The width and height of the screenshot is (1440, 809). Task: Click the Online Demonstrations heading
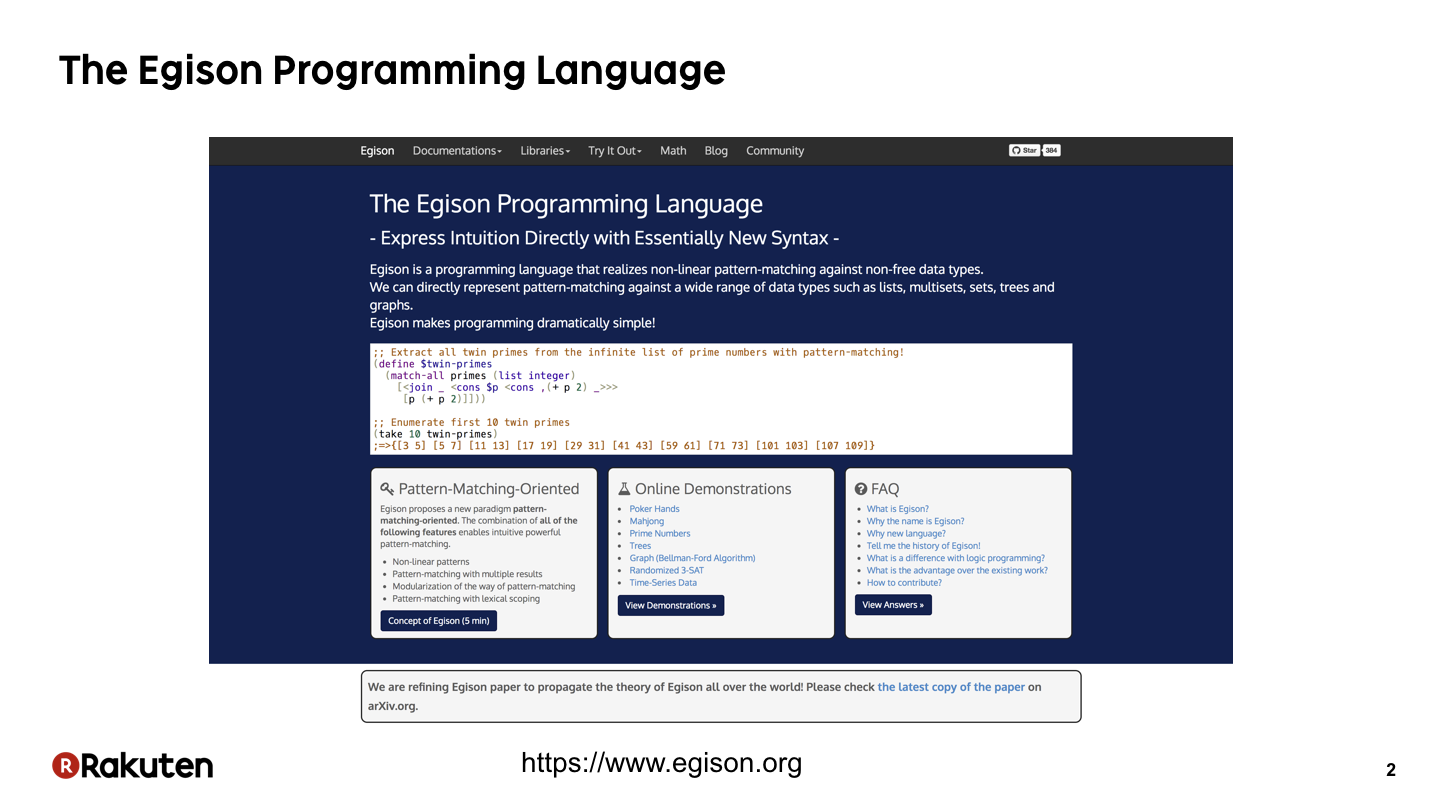click(x=713, y=489)
